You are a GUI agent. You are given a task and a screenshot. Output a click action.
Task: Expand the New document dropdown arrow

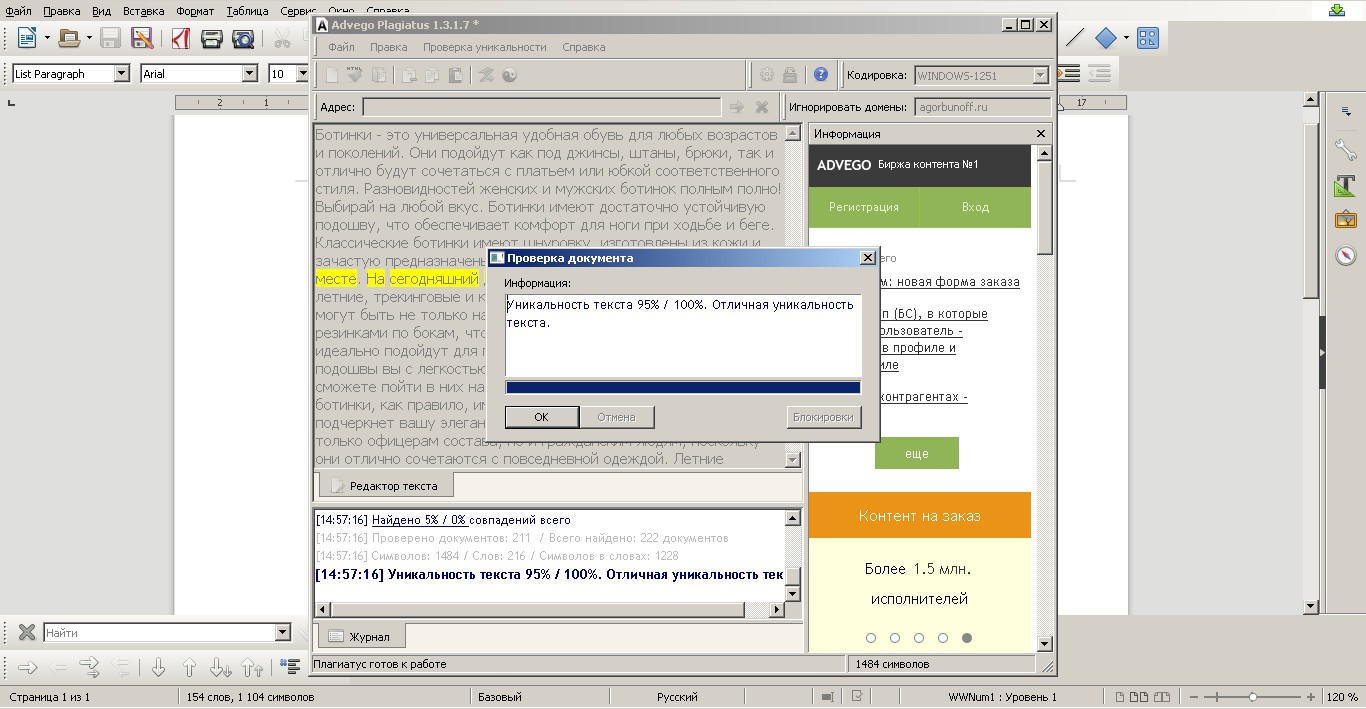tap(46, 39)
